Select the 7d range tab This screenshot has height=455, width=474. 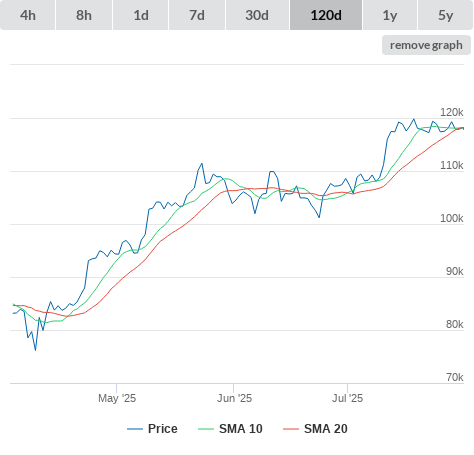click(x=197, y=15)
